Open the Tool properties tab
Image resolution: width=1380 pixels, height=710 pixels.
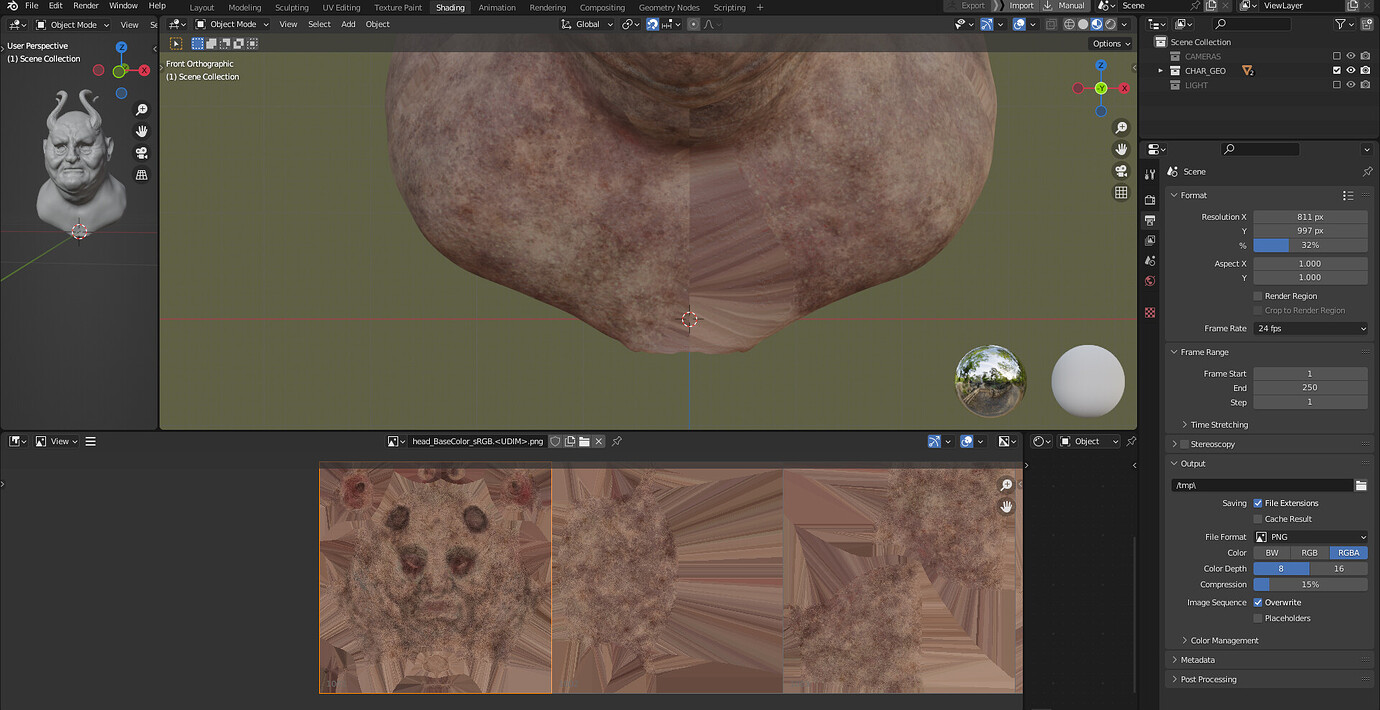(x=1150, y=174)
